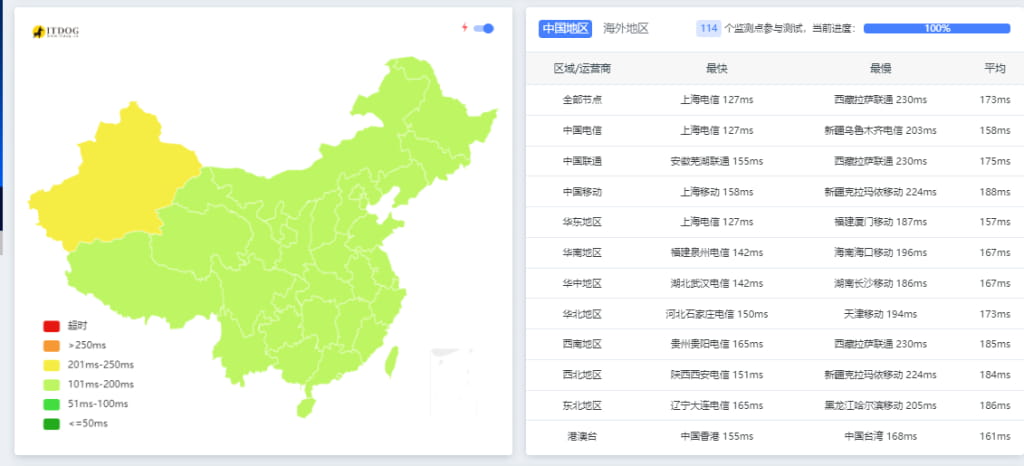The image size is (1024, 466).
Task: Select the 西南地区 row label
Action: pyautogui.click(x=583, y=344)
